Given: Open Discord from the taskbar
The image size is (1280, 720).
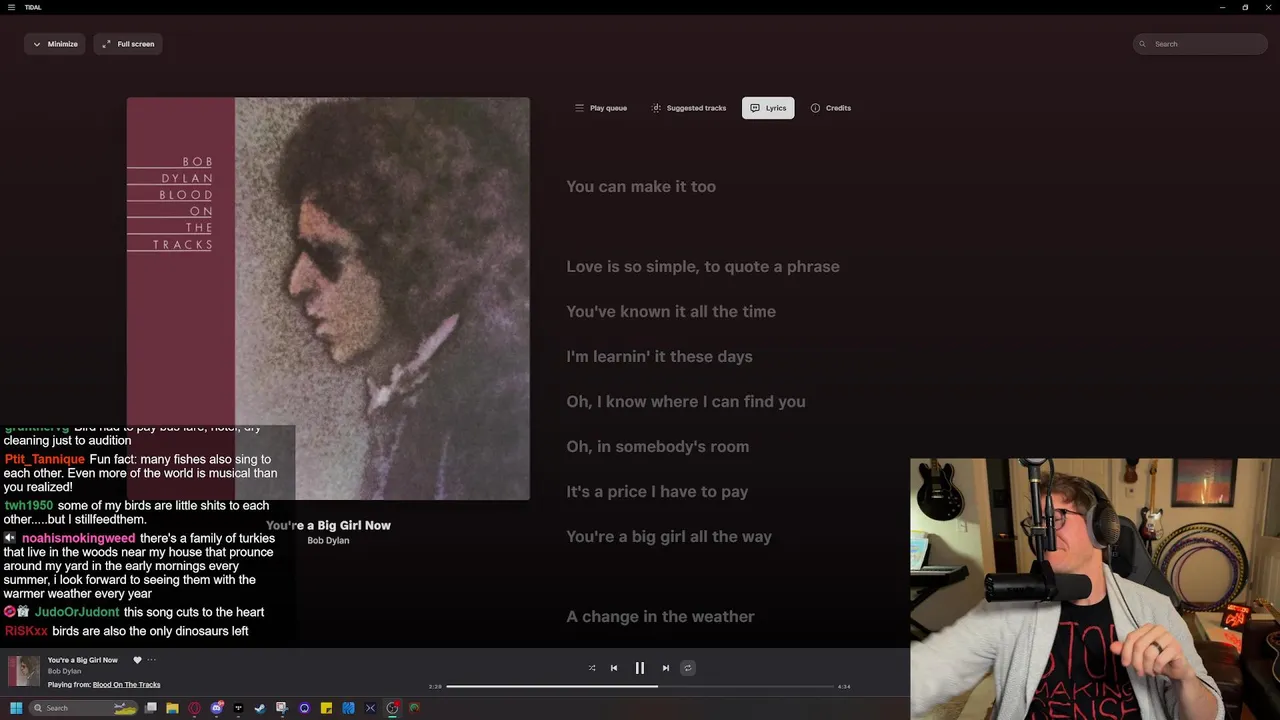Looking at the screenshot, I should point(216,708).
